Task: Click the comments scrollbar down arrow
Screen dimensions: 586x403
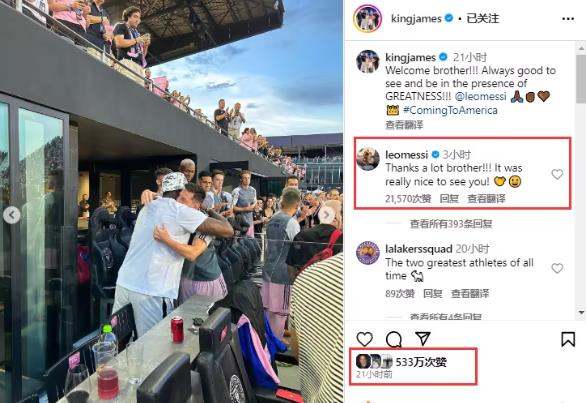Action: point(581,312)
